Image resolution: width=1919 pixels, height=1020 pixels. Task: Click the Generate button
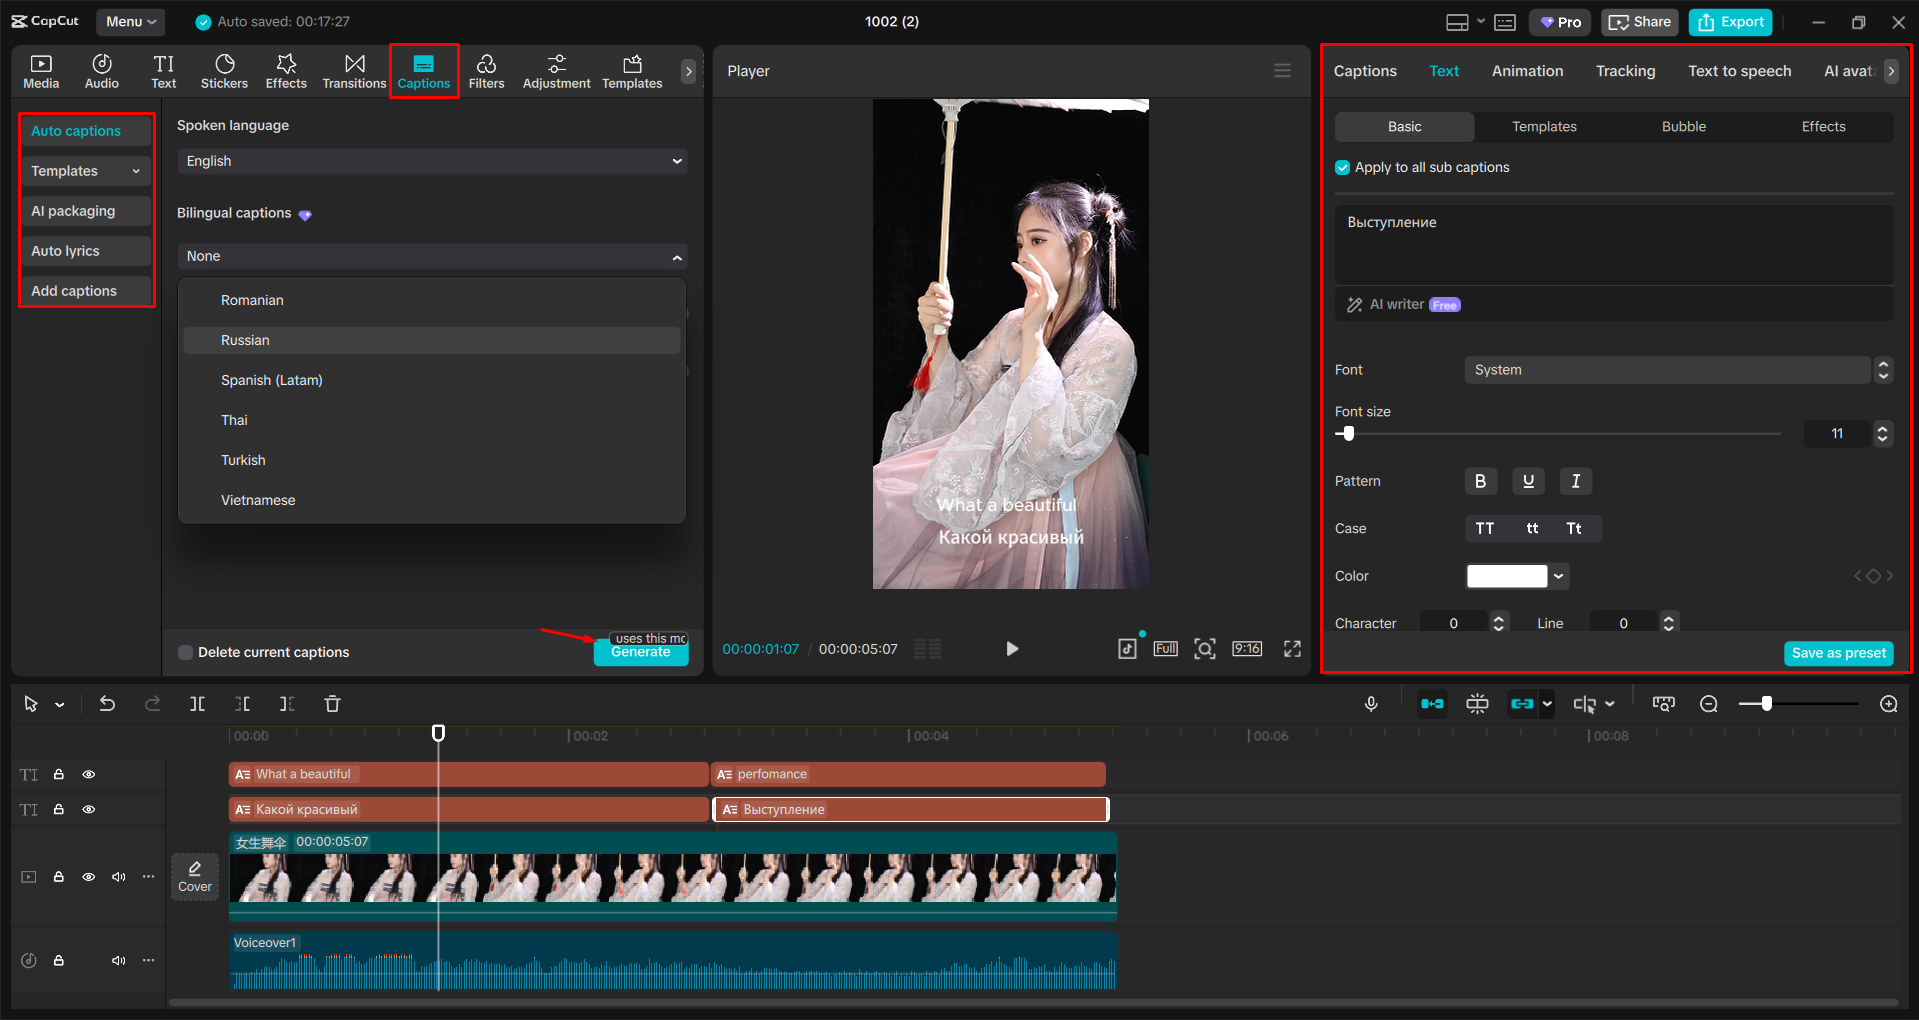click(641, 651)
